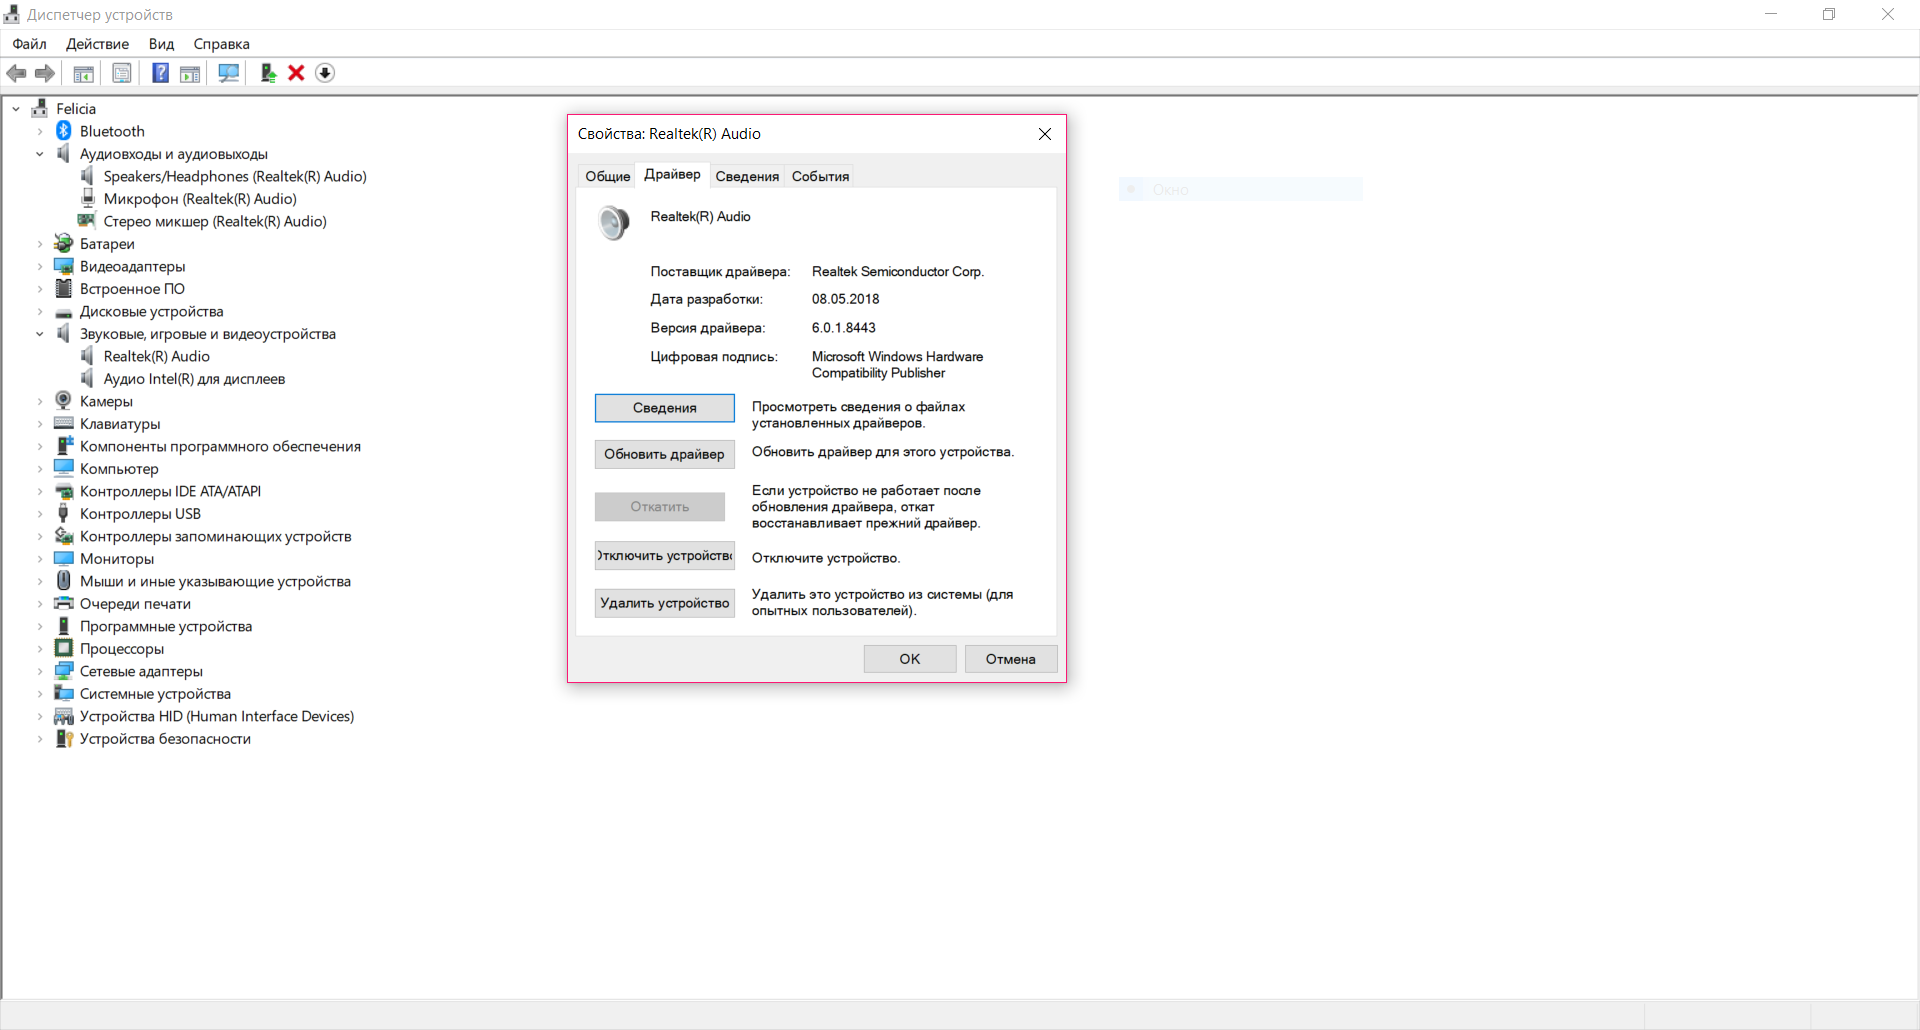Viewport: 1920px width, 1030px height.
Task: Open the Вид menu
Action: (161, 44)
